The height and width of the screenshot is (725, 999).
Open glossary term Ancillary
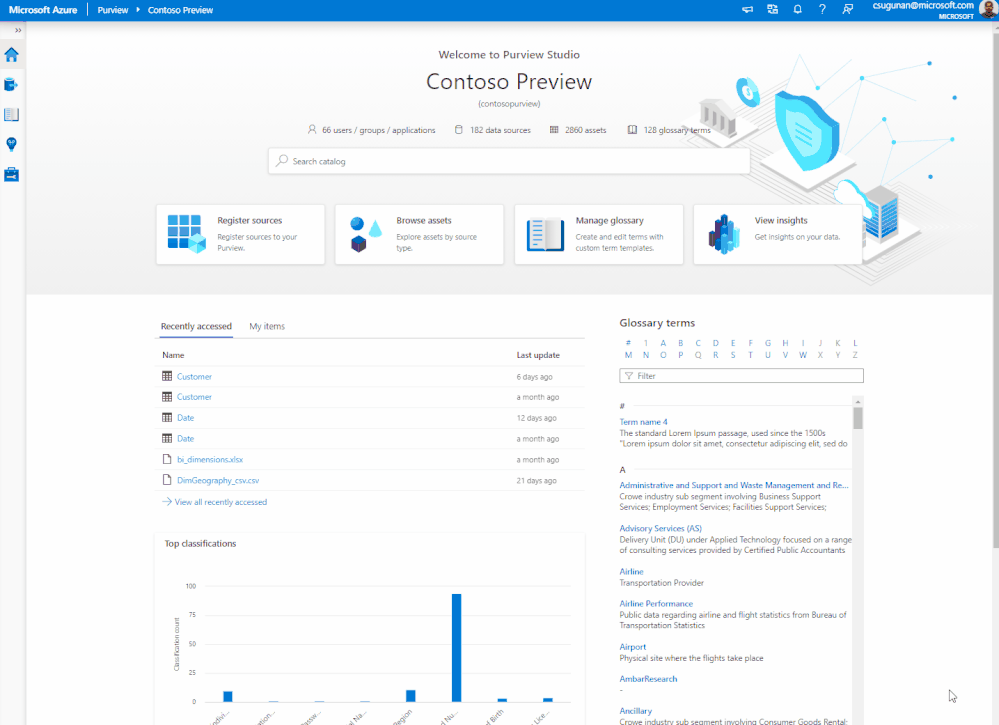click(x=636, y=711)
